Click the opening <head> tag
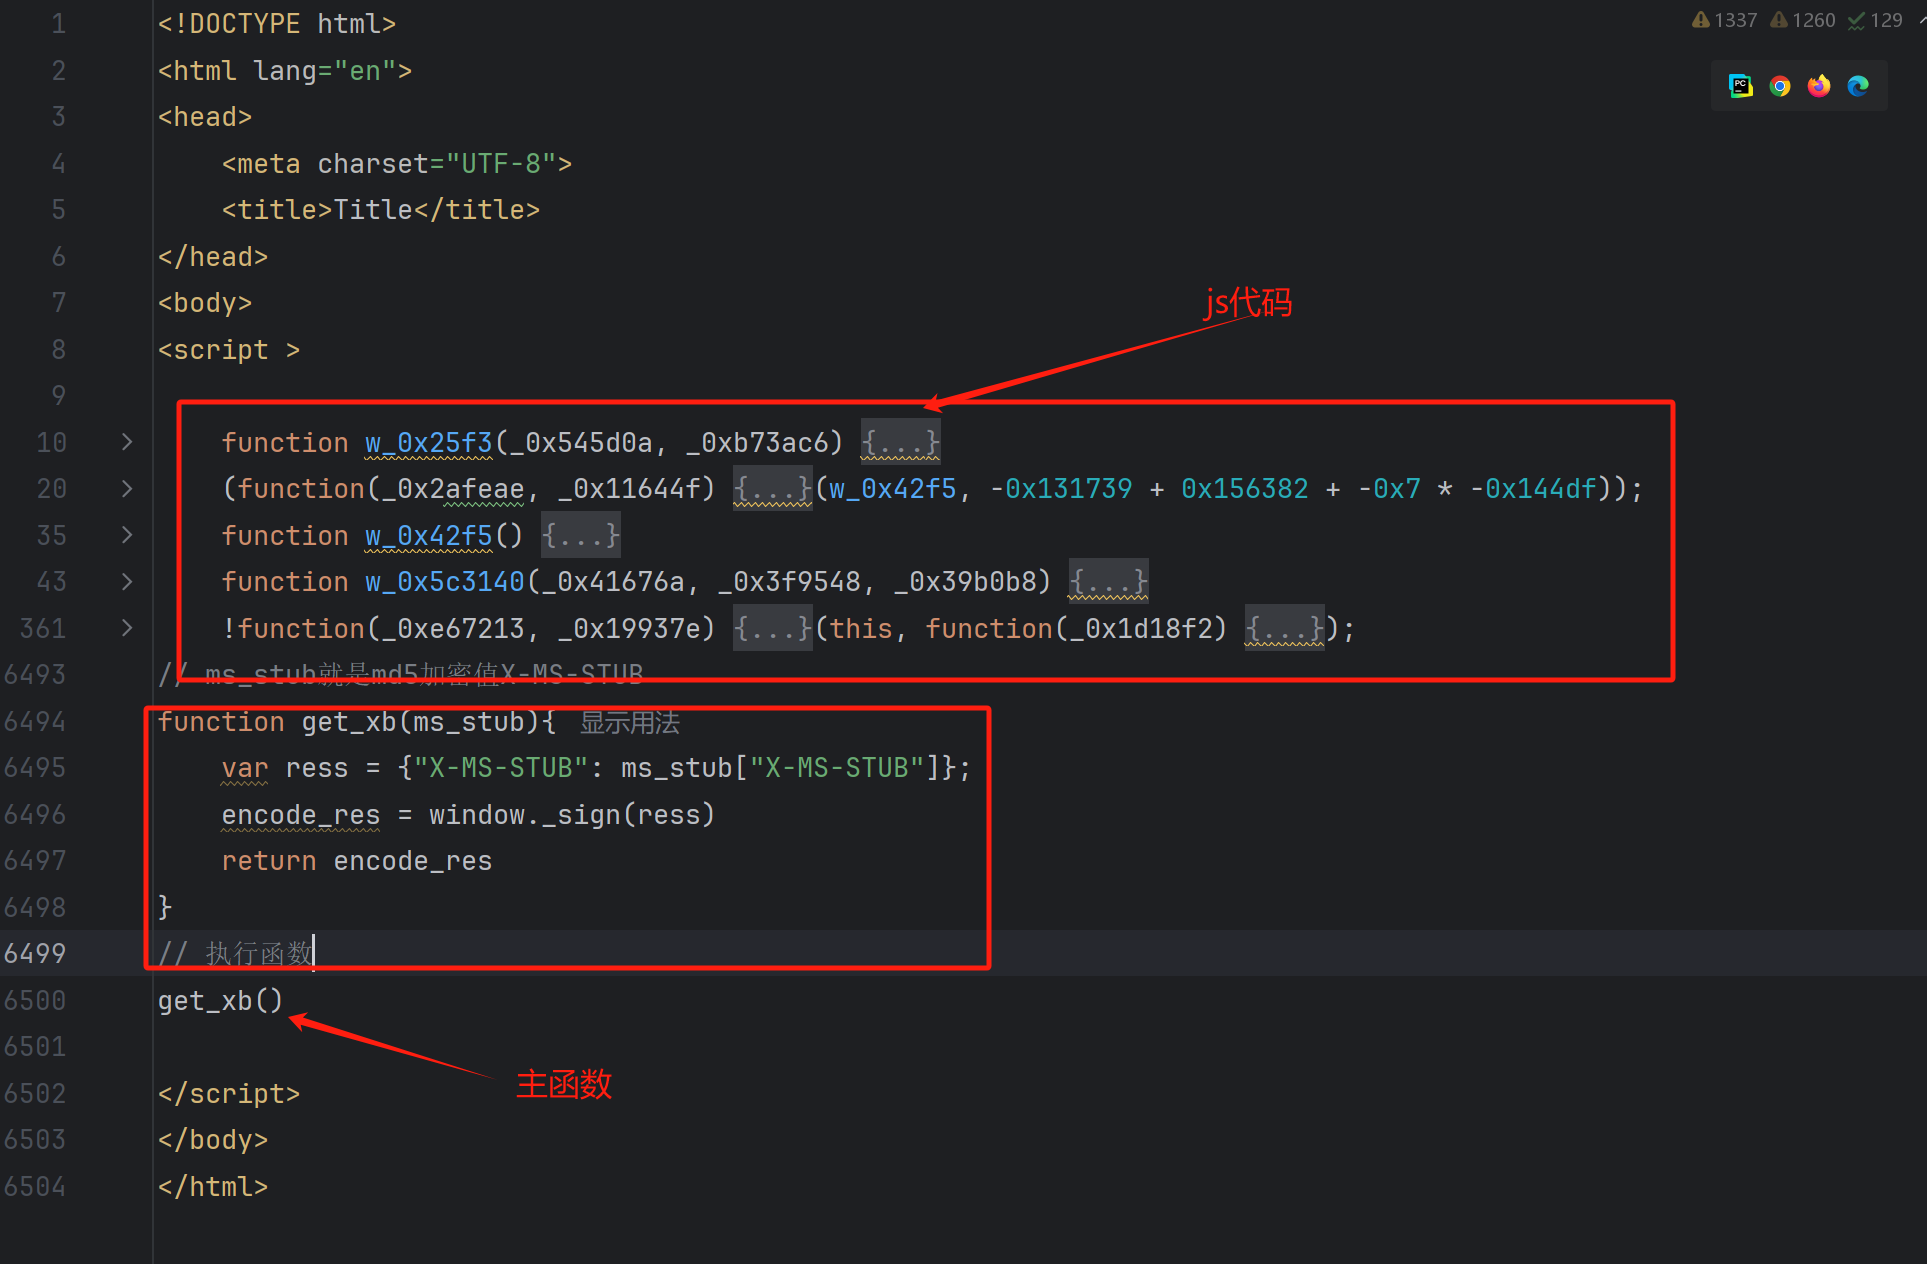The image size is (1927, 1264). [x=205, y=117]
